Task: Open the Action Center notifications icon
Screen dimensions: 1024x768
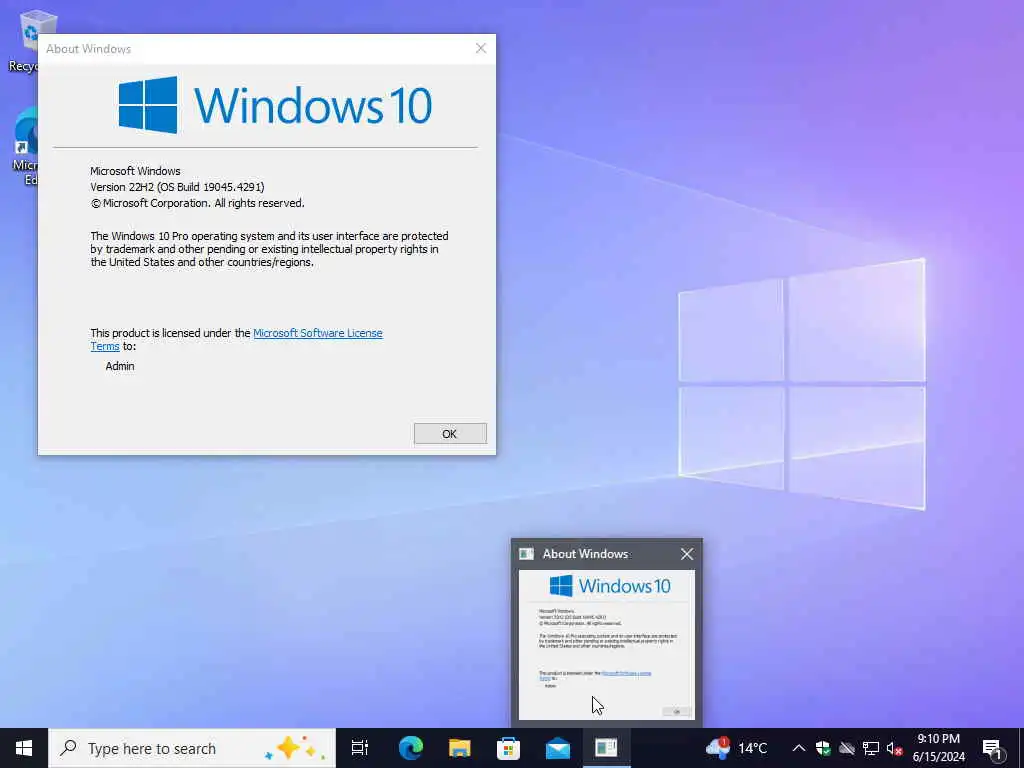Action: pyautogui.click(x=993, y=748)
